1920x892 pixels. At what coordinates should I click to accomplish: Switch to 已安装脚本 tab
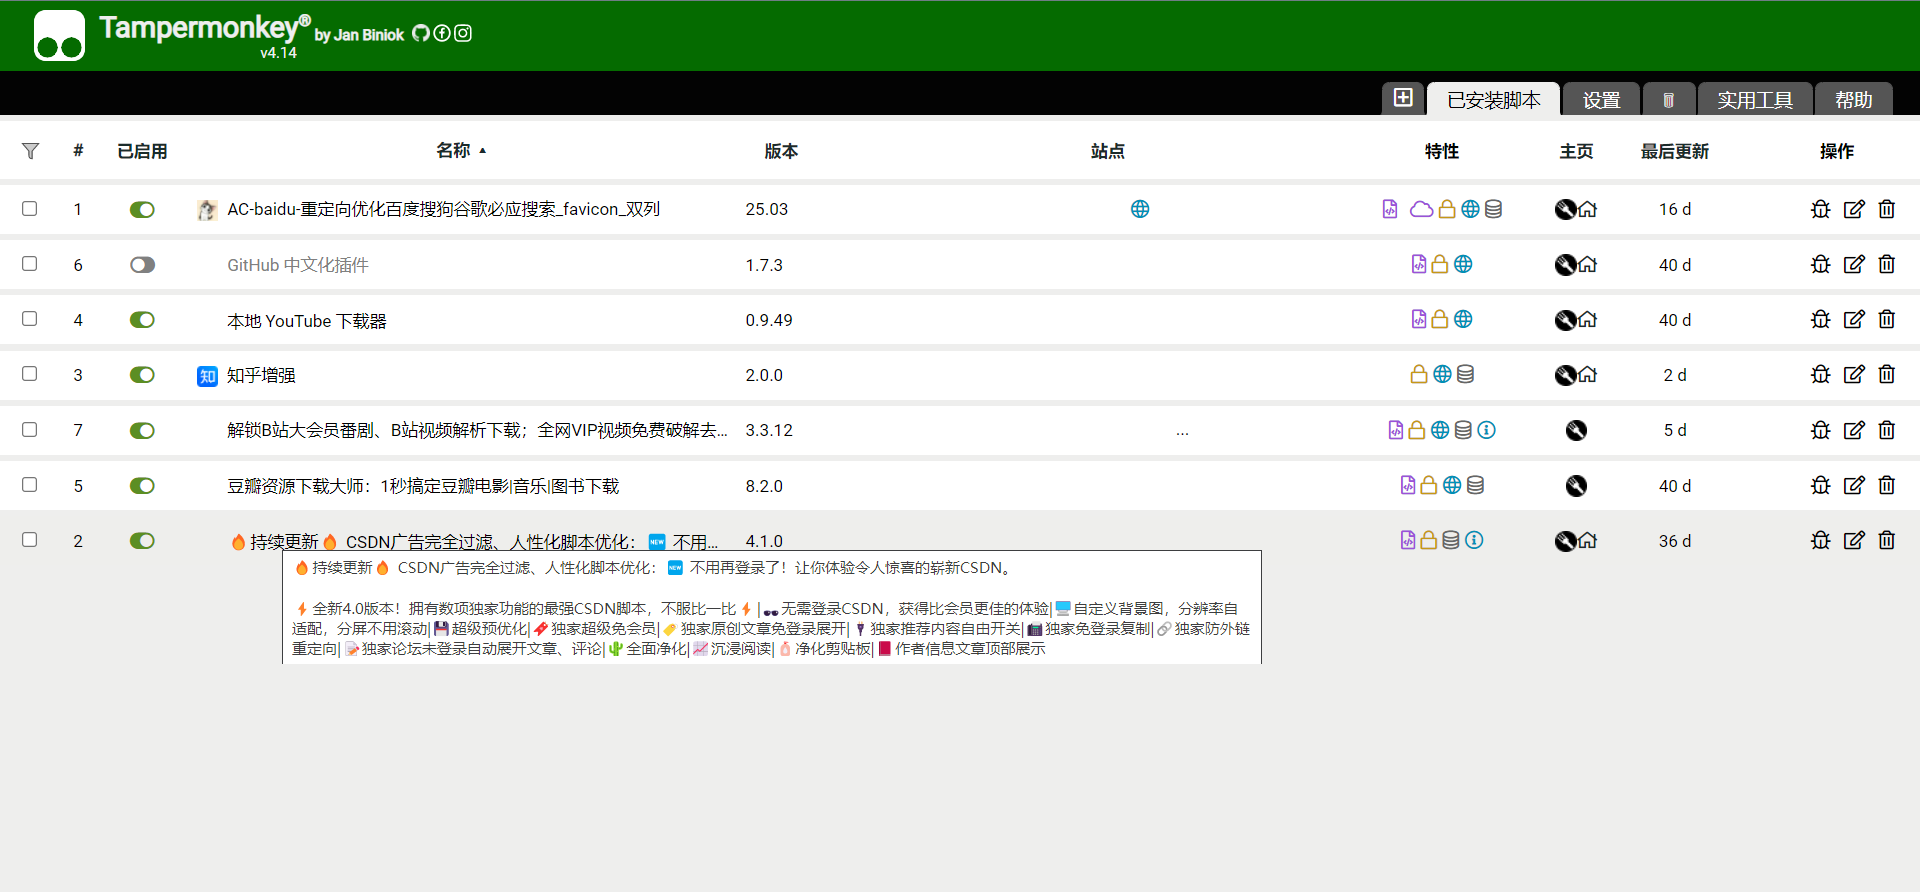point(1493,100)
